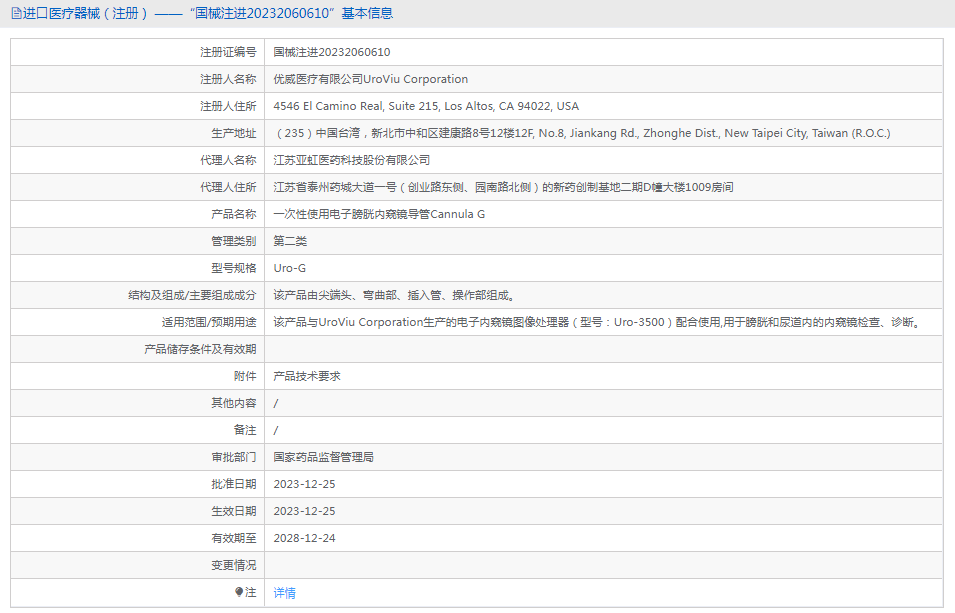Screen dimensions: 955x613
Task: Select product name ending with Cannula G
Action: (x=379, y=214)
